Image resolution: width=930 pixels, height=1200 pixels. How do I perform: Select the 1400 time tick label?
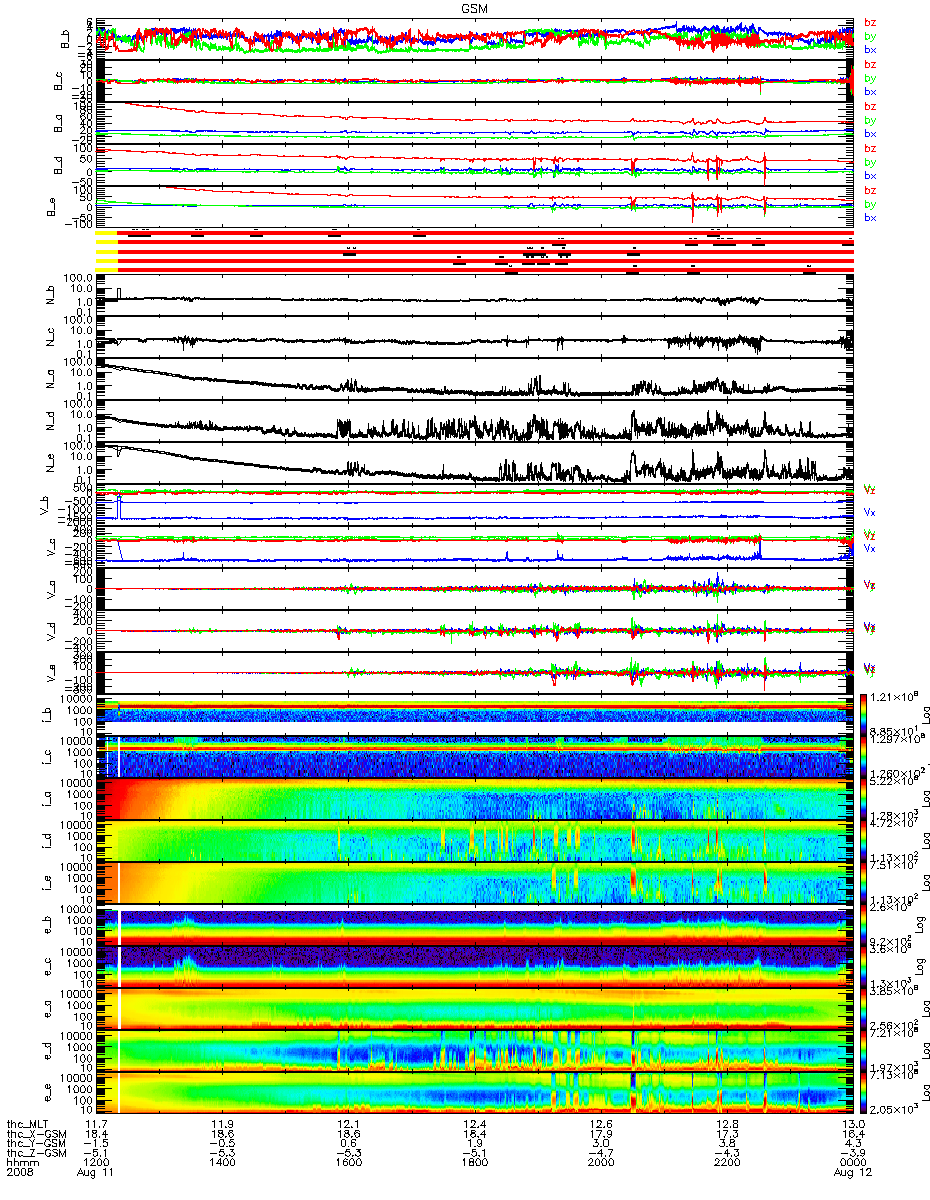point(222,1160)
